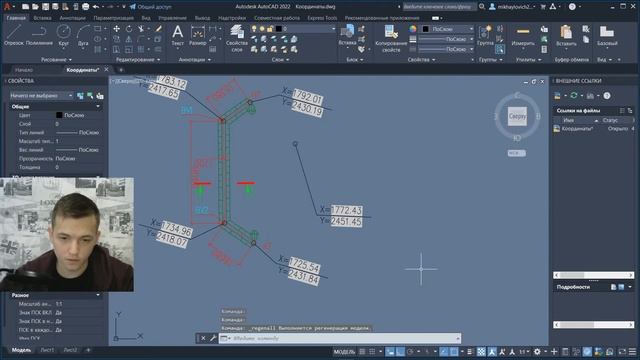The height and width of the screenshot is (360, 640).
Task: Open the Вставка ribbon tab
Action: [x=42, y=18]
